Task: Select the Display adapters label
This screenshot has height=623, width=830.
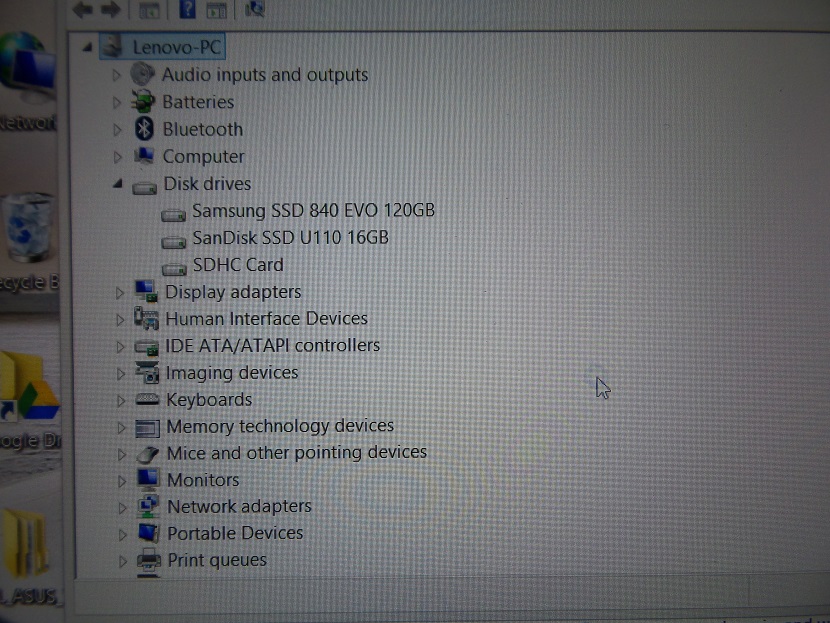Action: 233,292
